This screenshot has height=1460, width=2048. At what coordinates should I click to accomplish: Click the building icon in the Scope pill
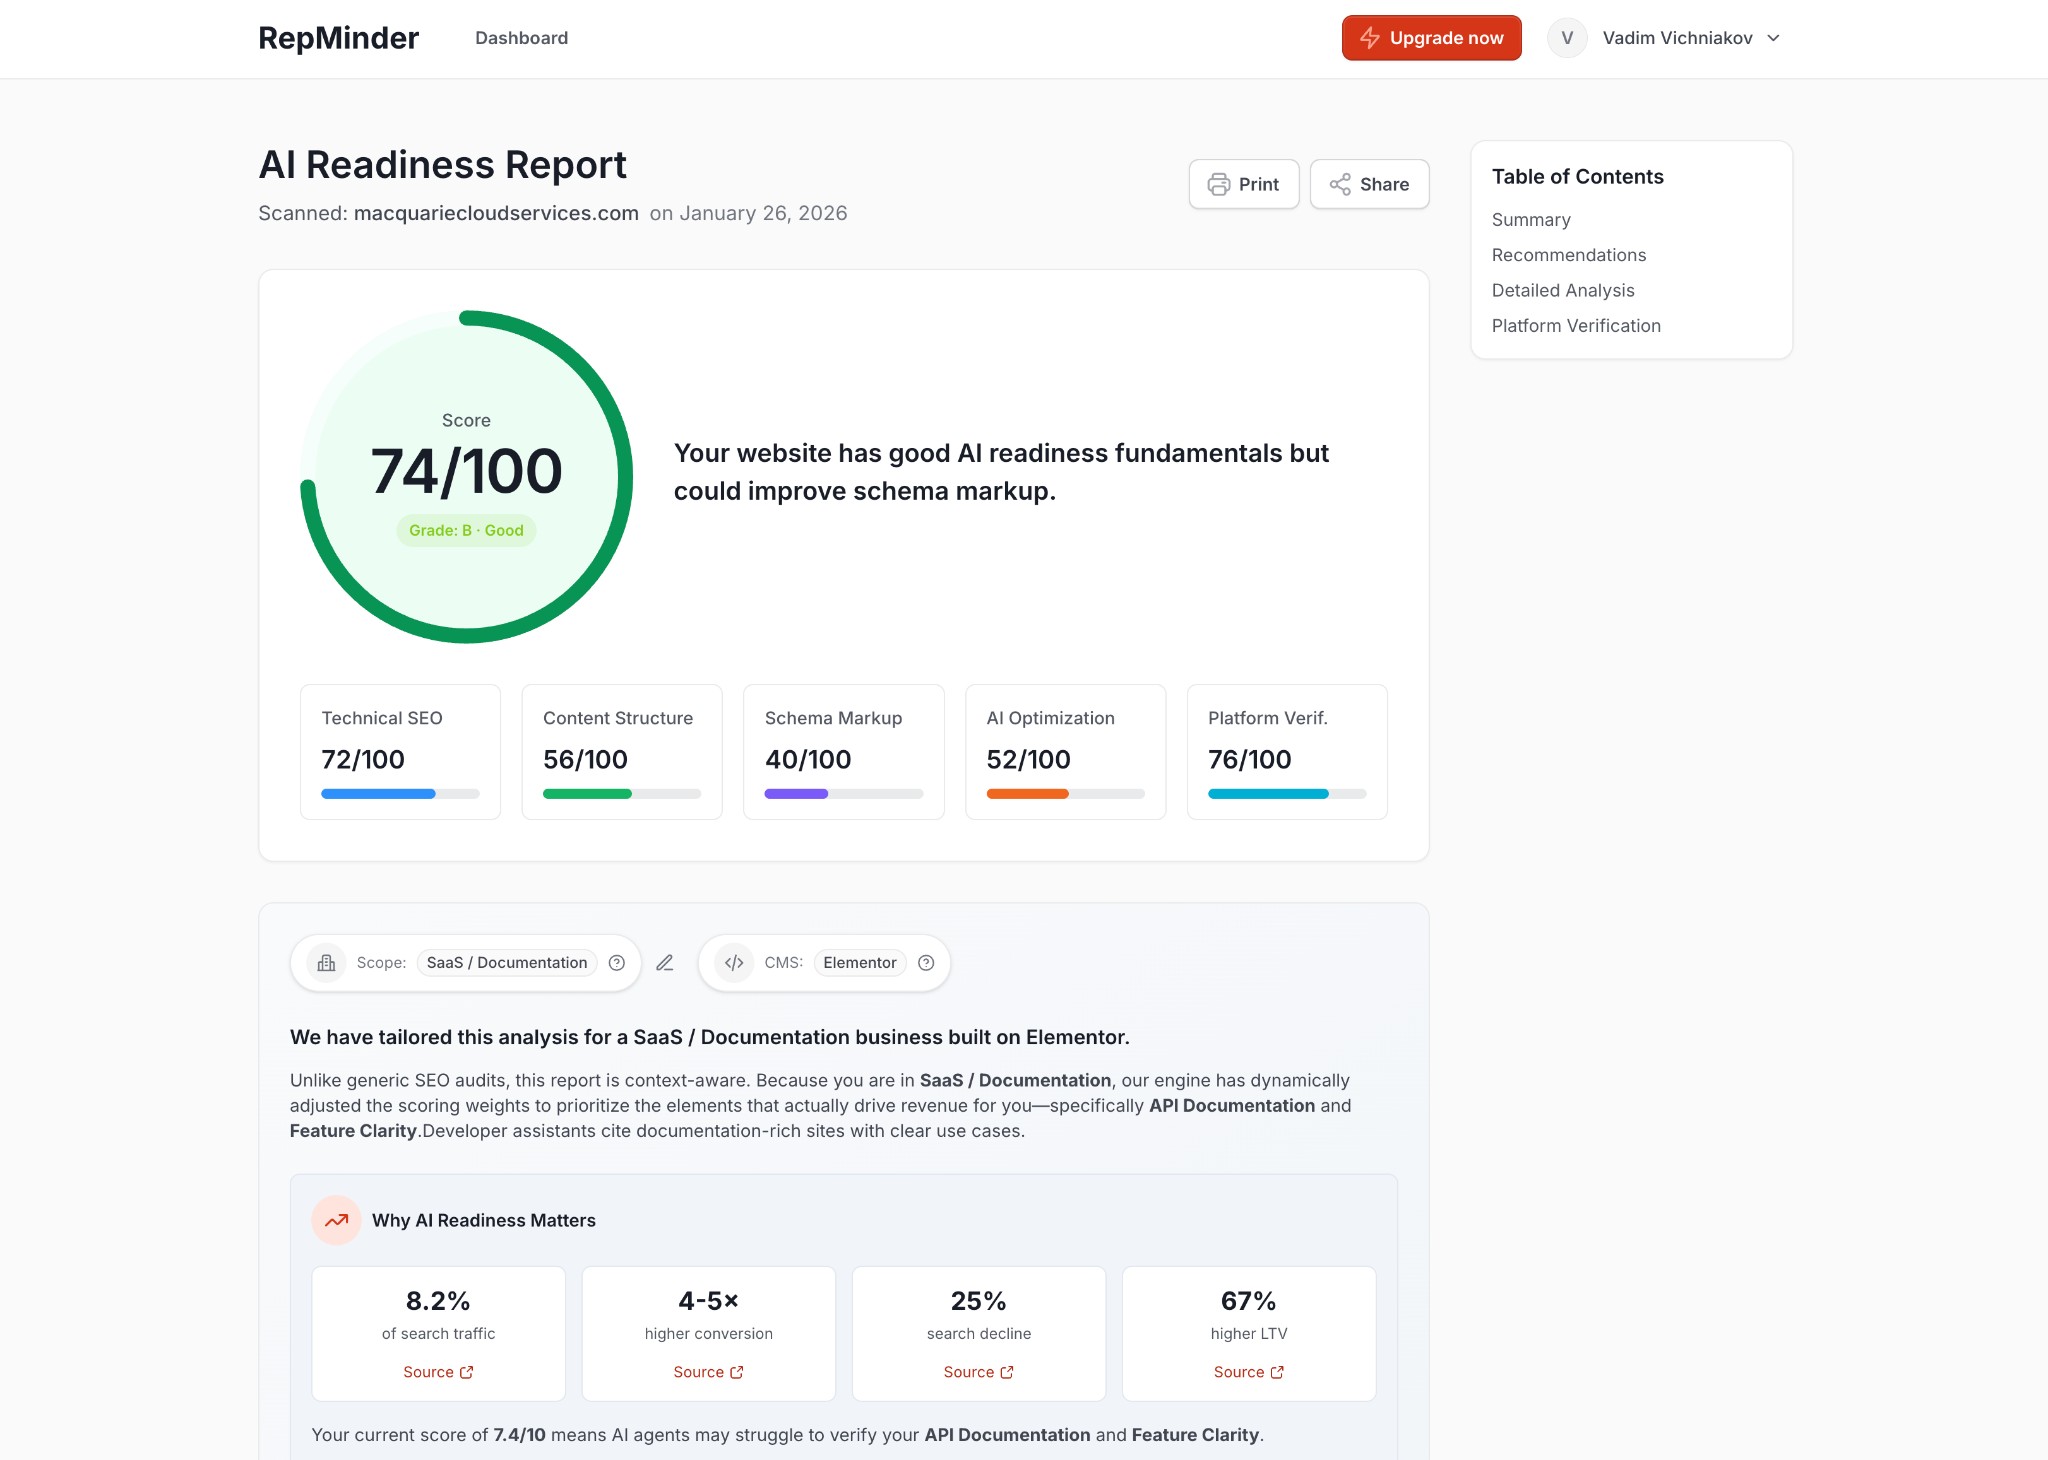click(325, 962)
